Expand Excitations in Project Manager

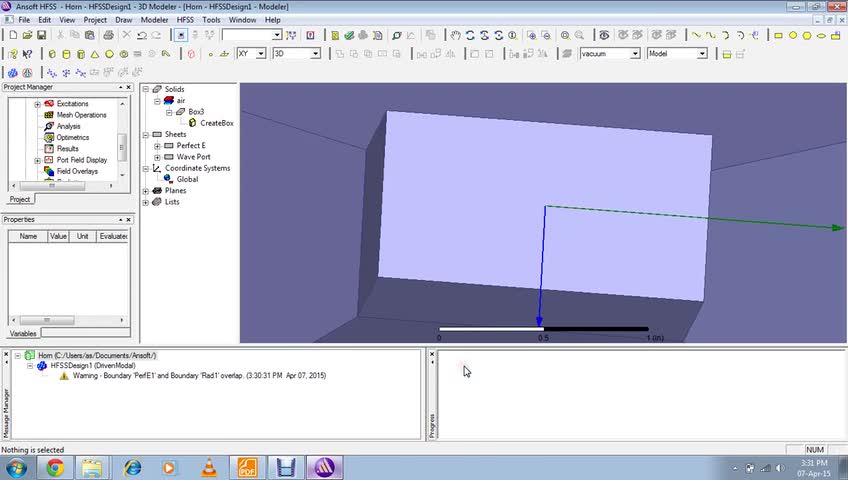tap(37, 104)
